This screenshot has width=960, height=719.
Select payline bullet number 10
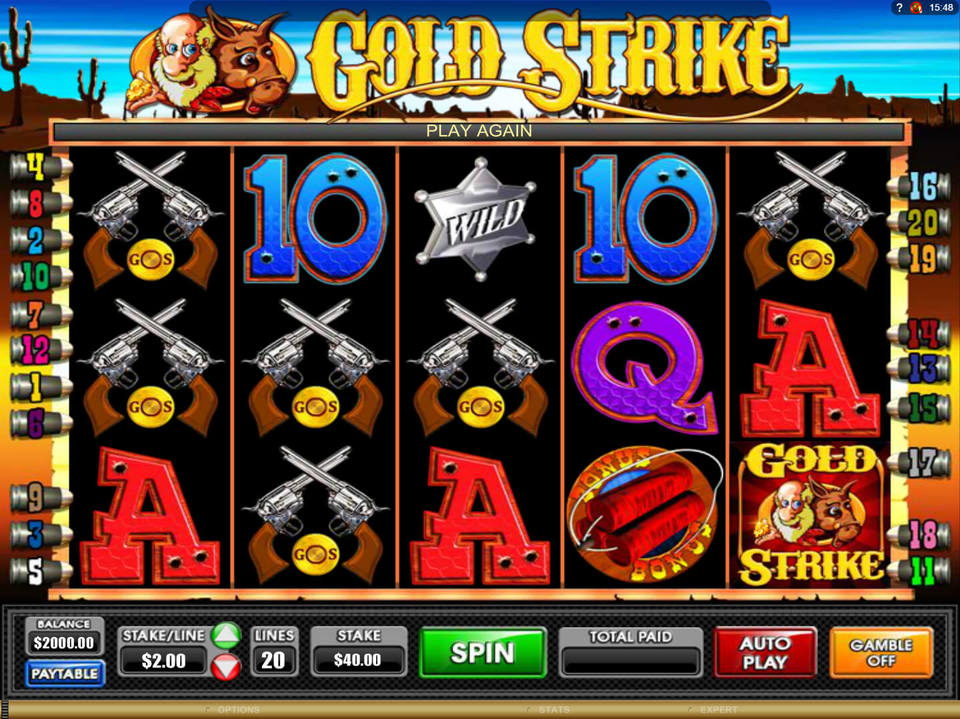39,277
